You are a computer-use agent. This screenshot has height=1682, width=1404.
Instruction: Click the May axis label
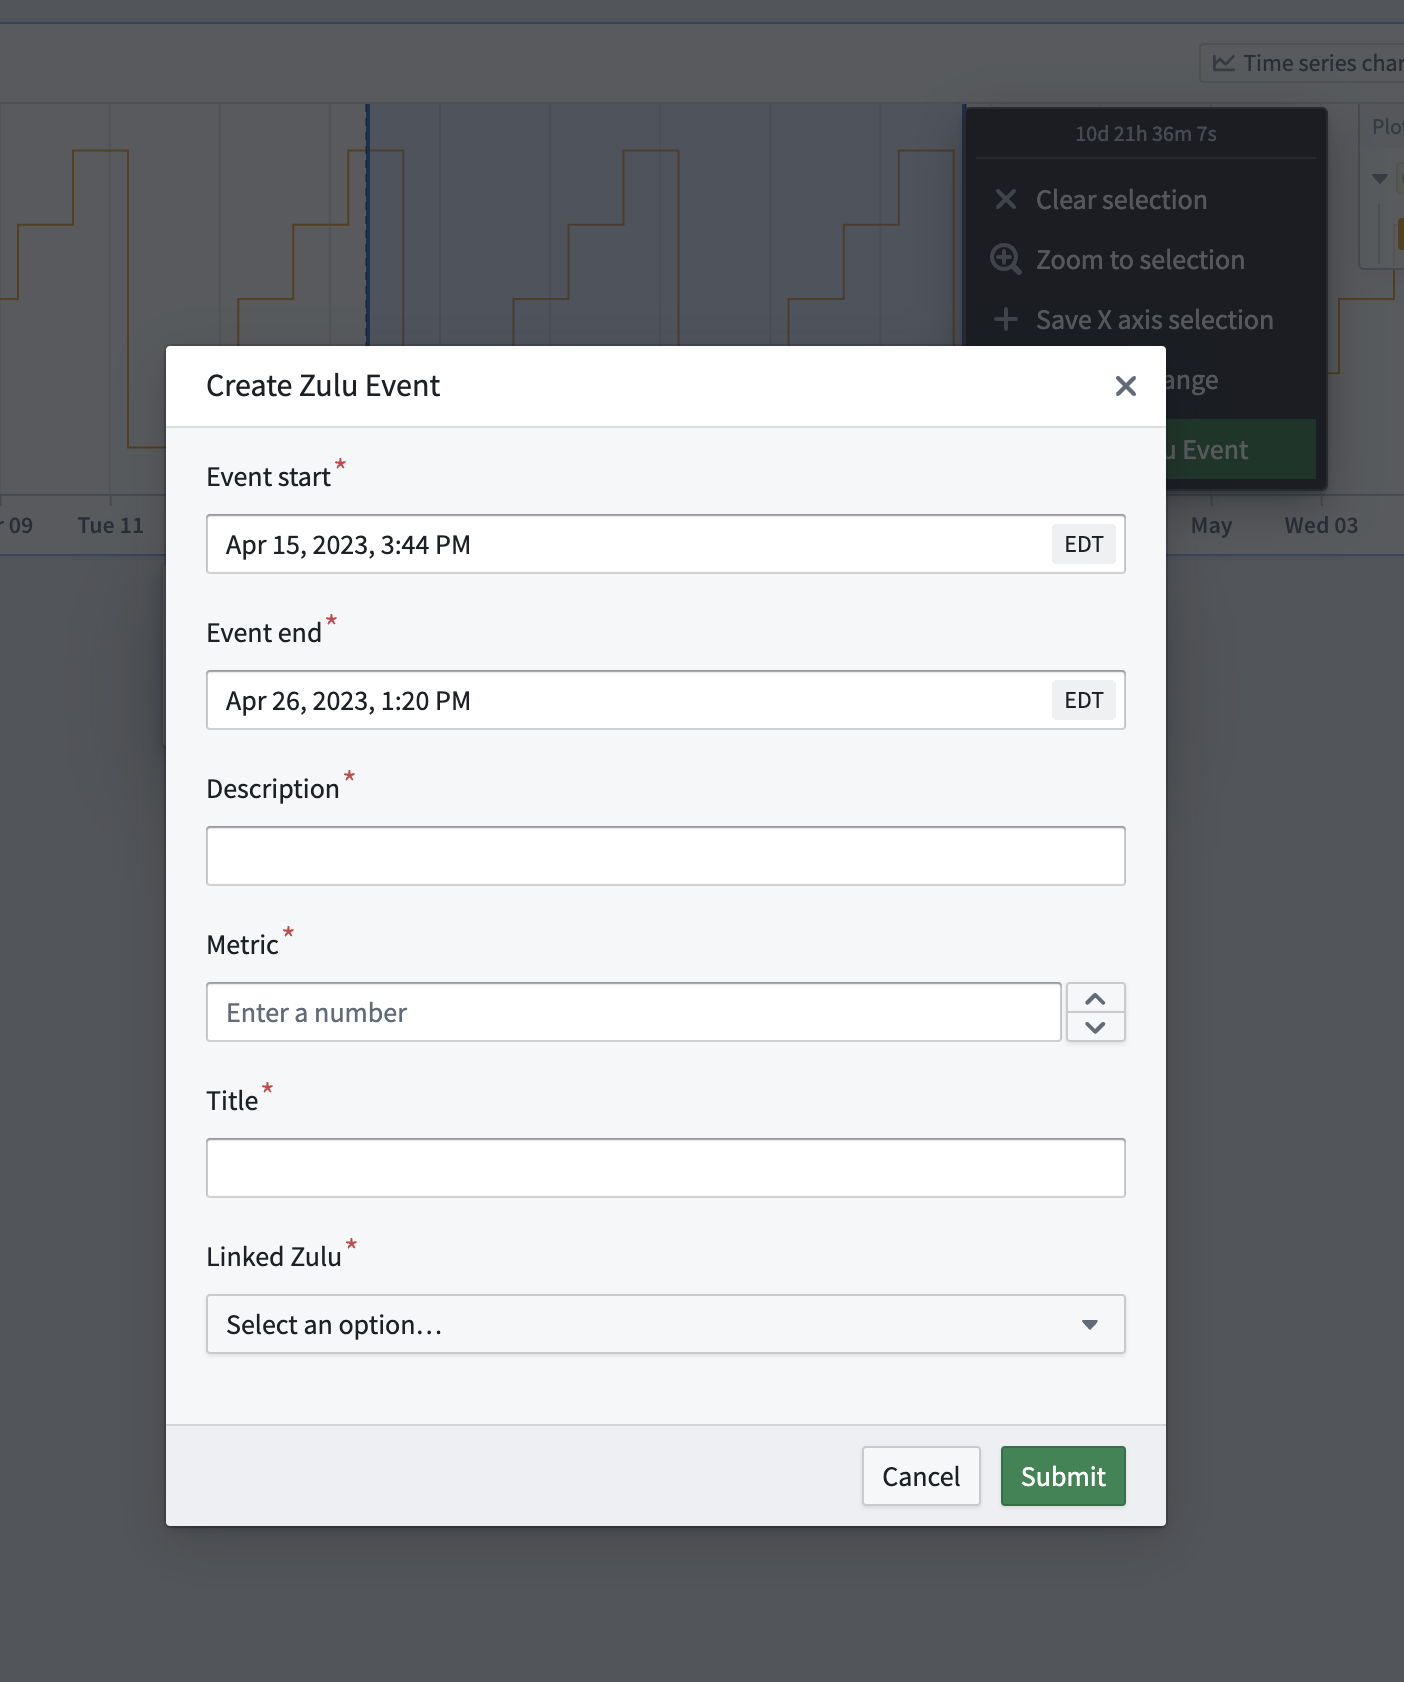click(1211, 525)
